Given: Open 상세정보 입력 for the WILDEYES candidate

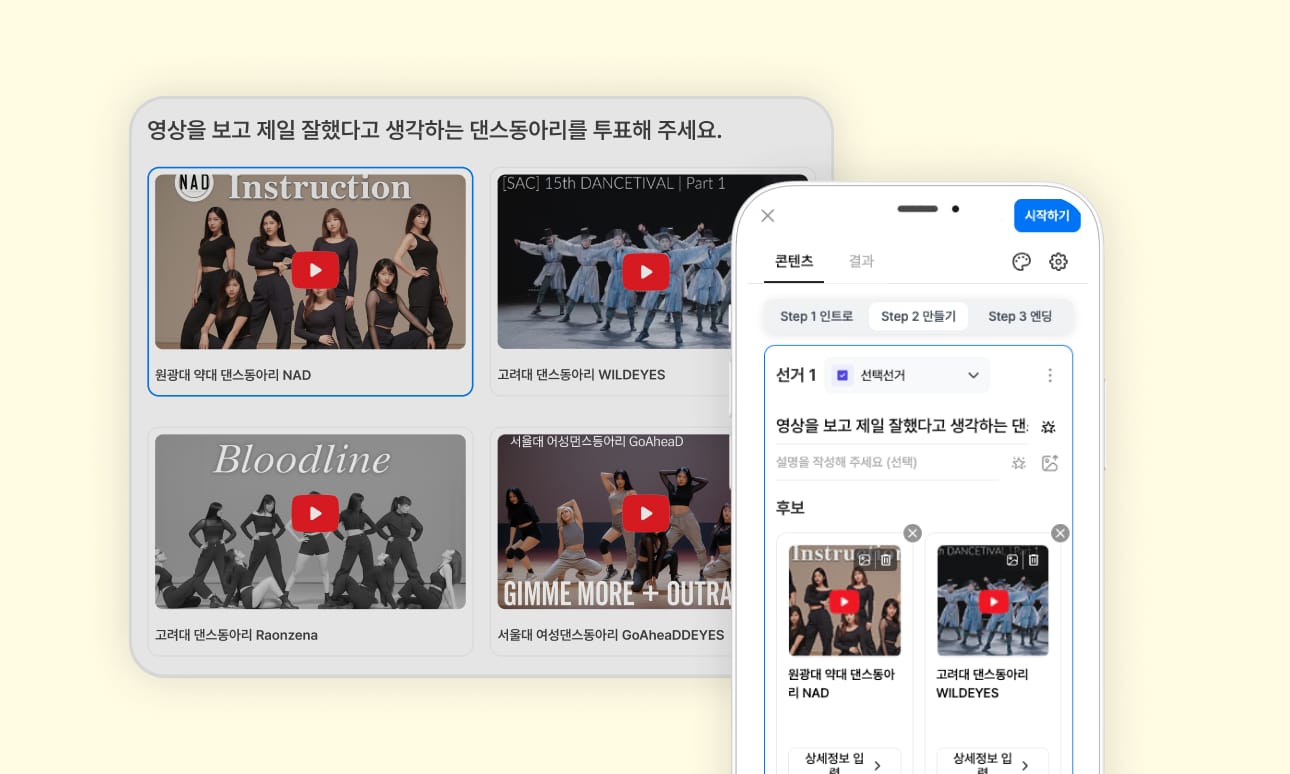Looking at the screenshot, I should [992, 763].
